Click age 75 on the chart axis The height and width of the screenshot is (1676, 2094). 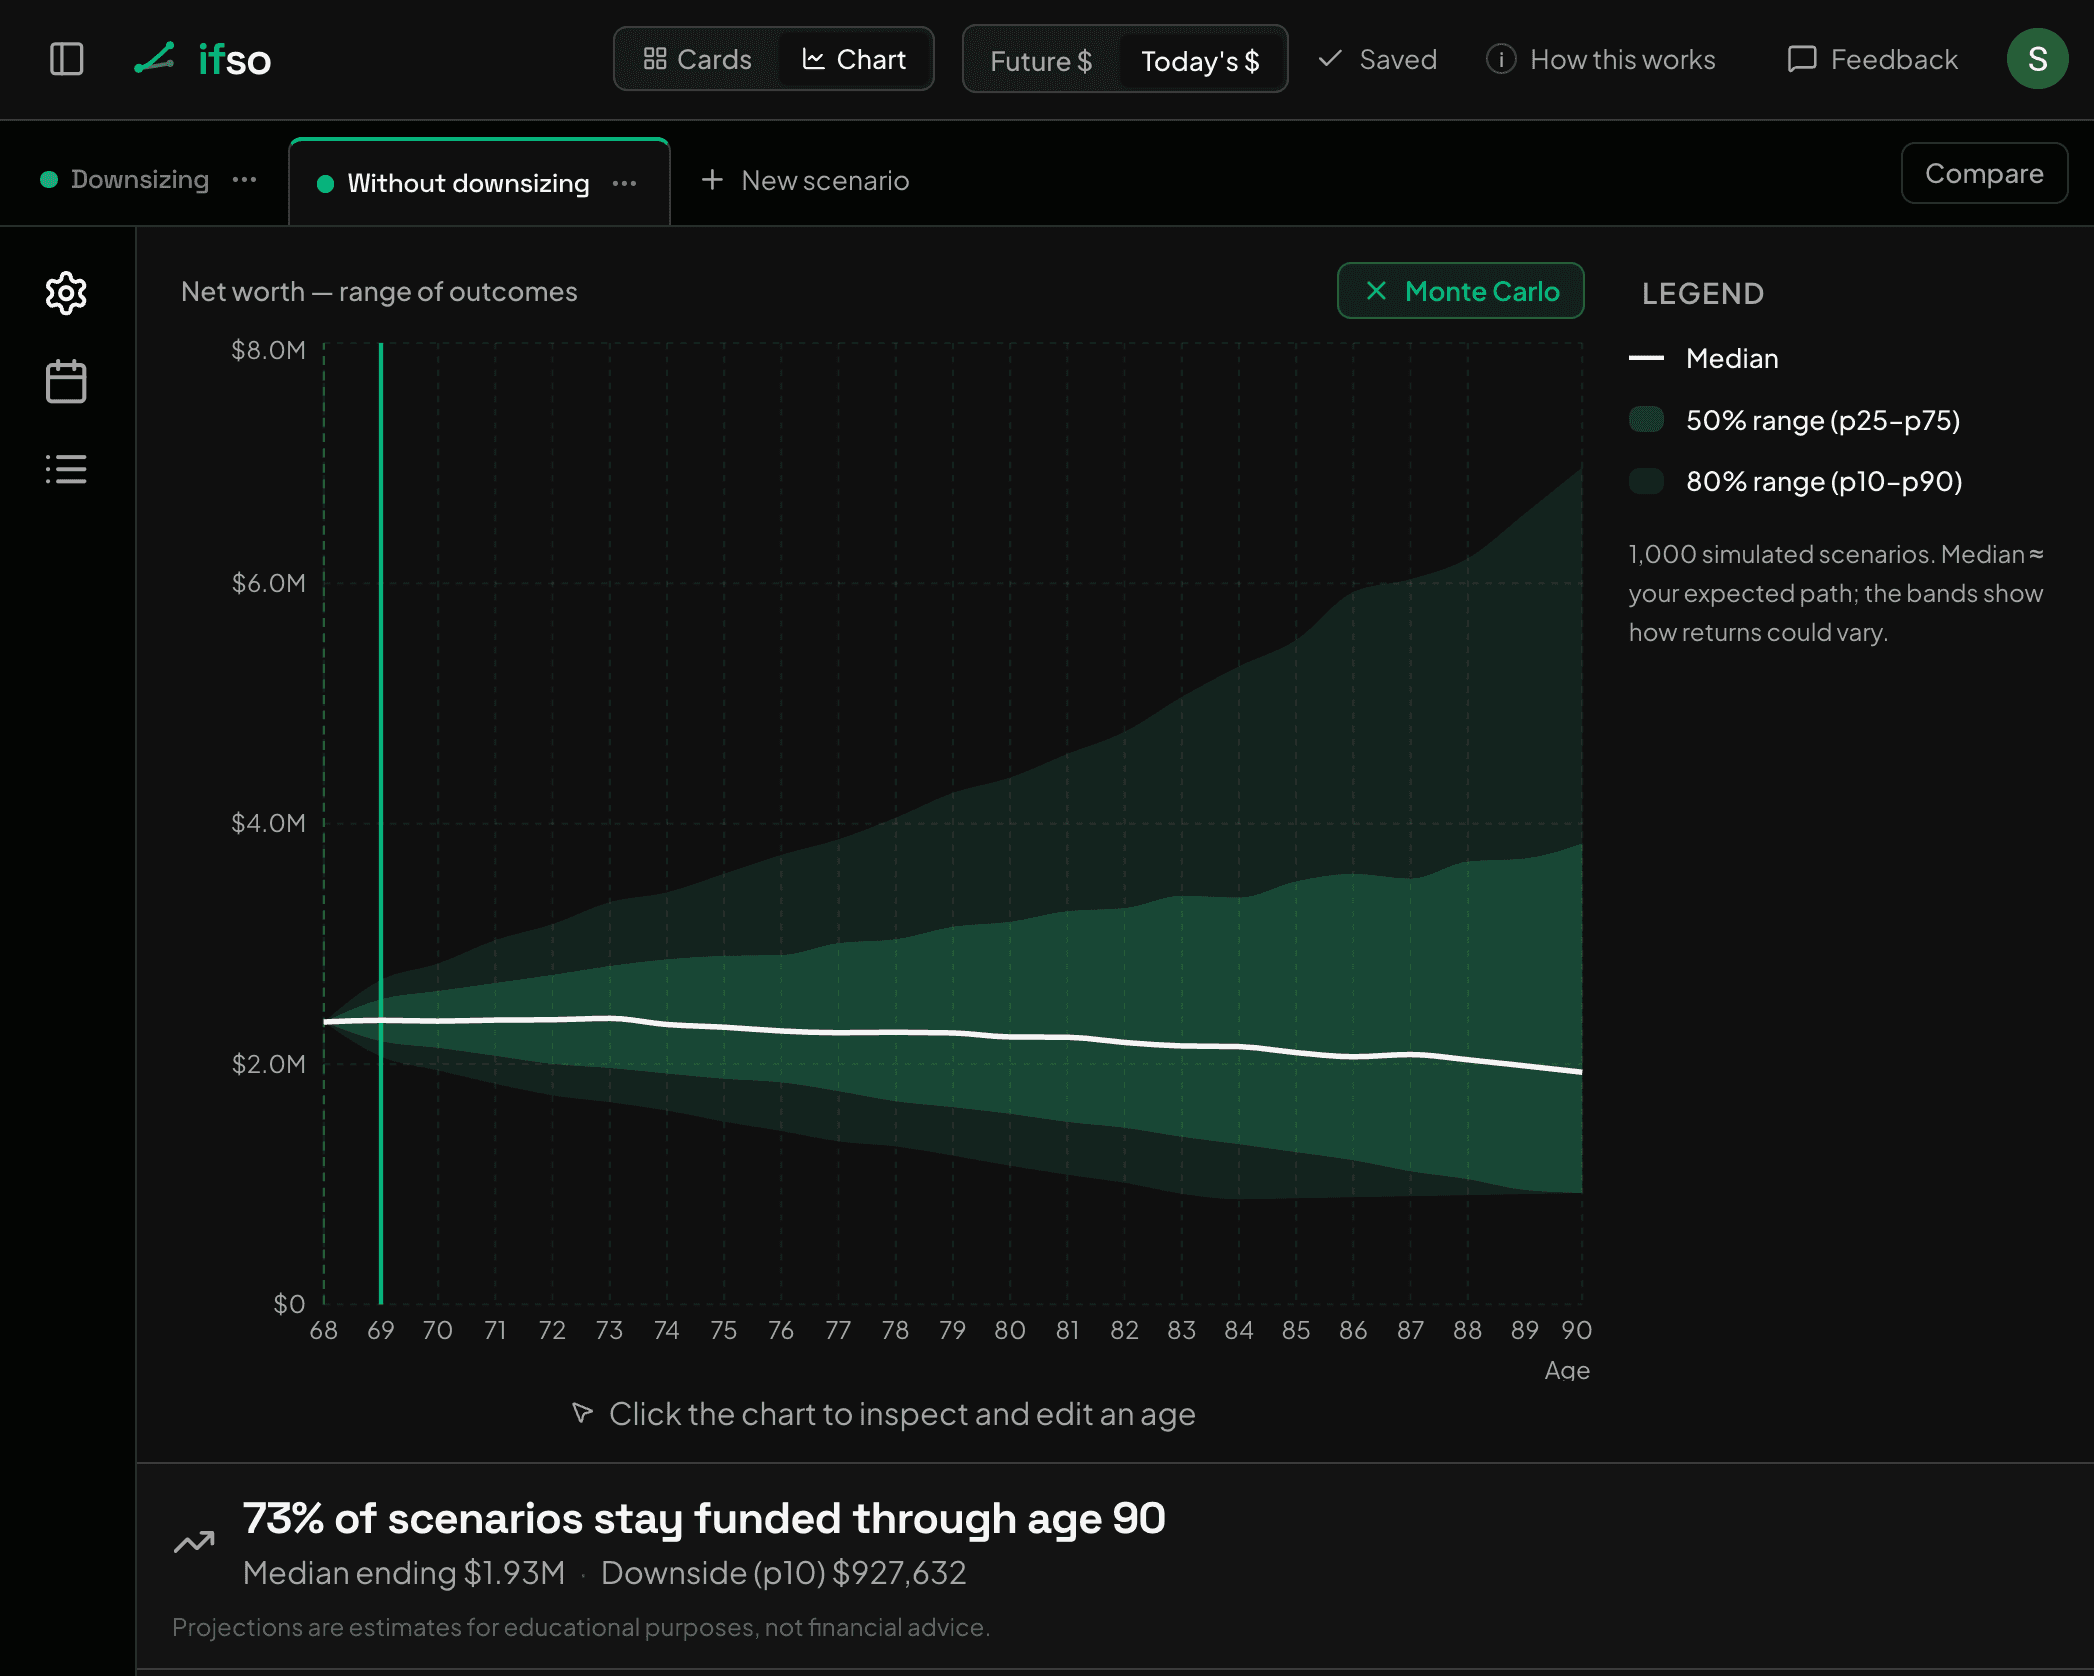pos(723,1330)
